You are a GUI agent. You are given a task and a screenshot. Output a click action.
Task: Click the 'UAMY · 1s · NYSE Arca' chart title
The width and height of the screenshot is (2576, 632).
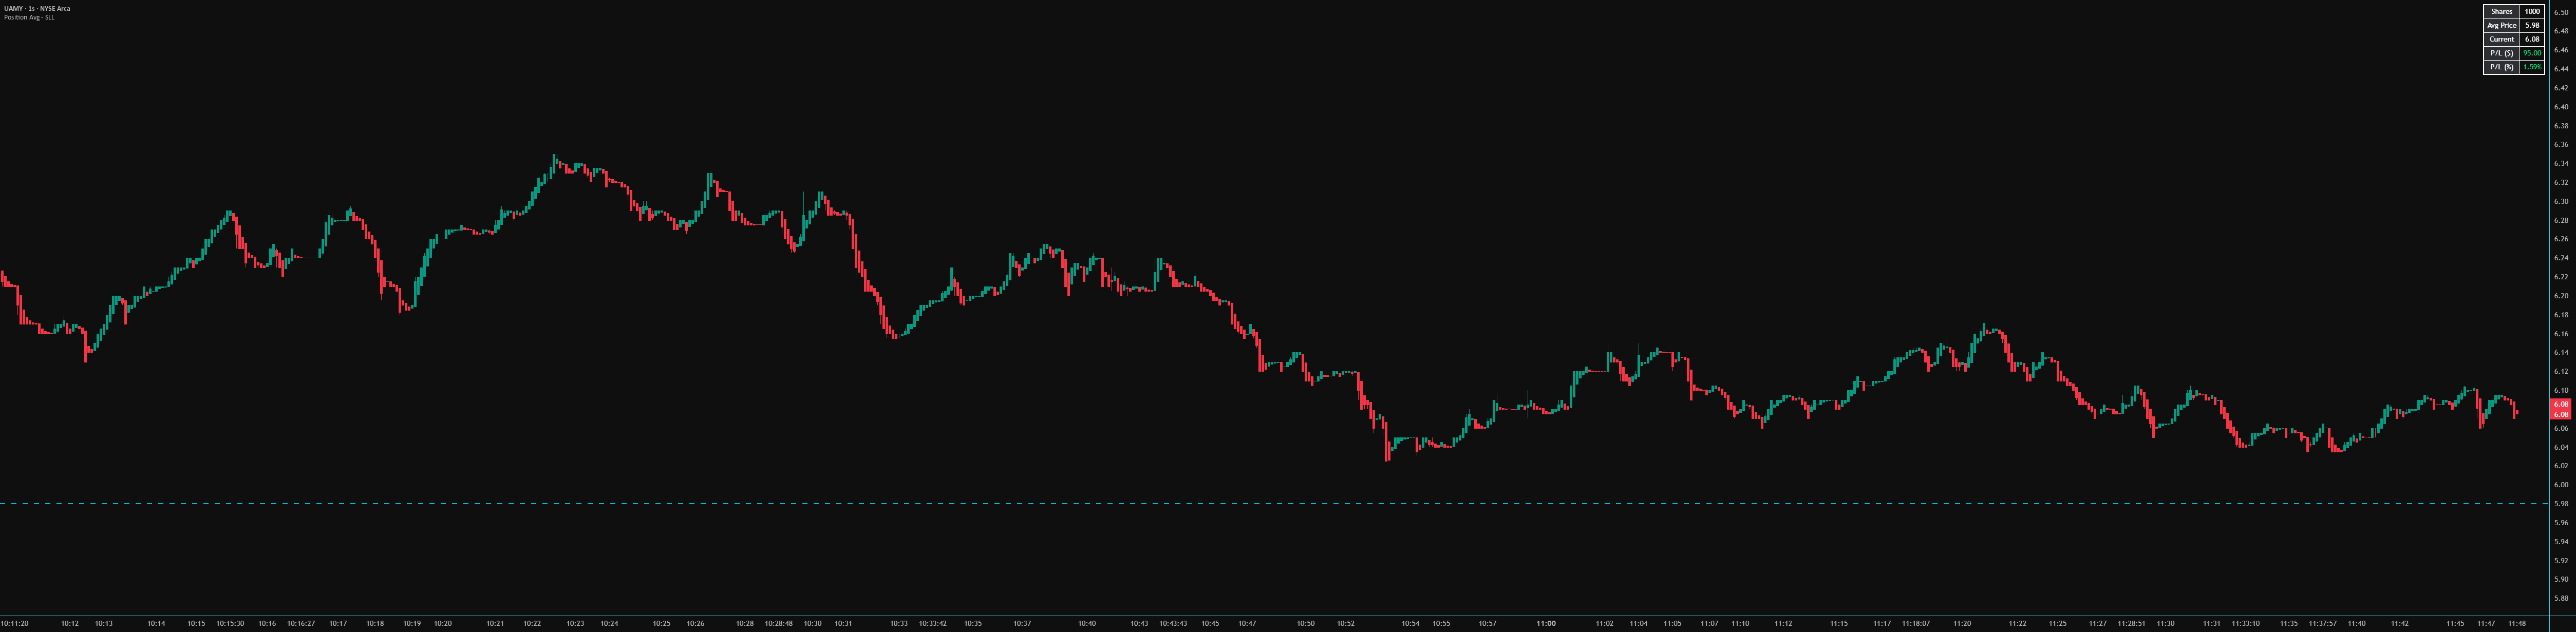pos(37,8)
